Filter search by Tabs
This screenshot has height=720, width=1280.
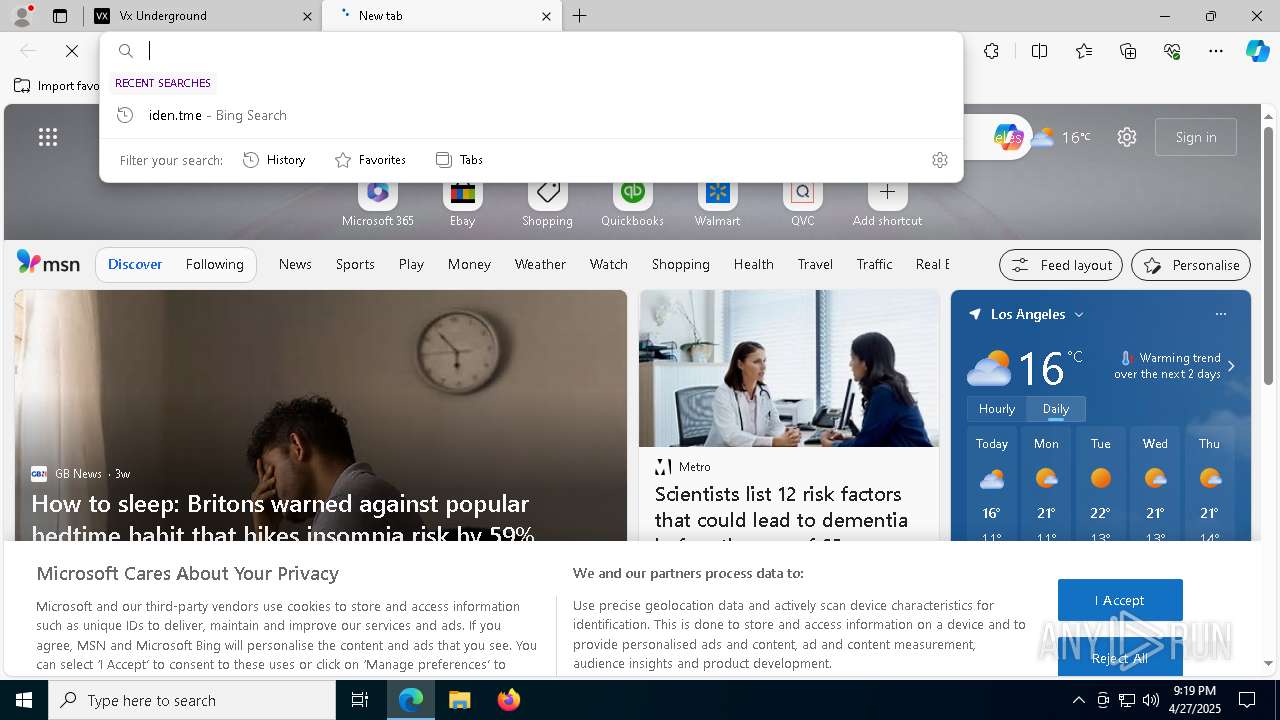pyautogui.click(x=459, y=160)
